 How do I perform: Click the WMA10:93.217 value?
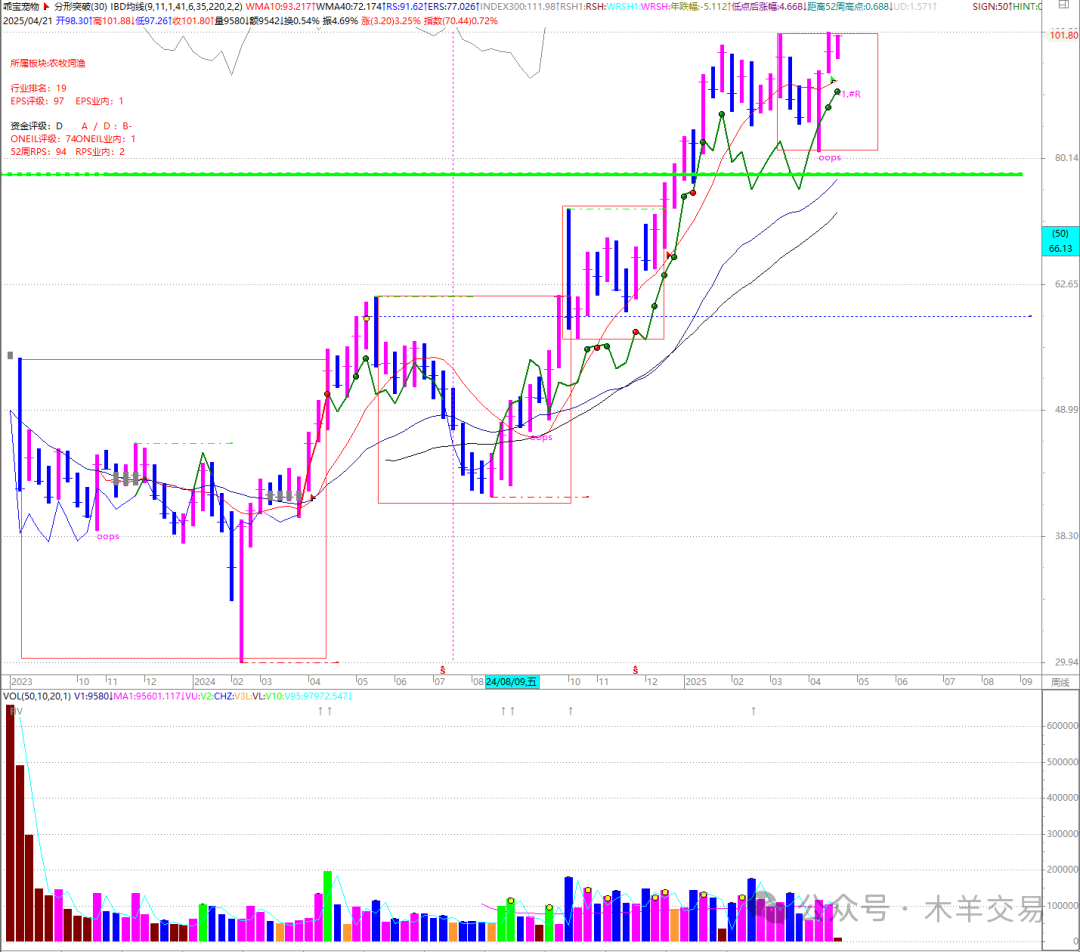[279, 6]
